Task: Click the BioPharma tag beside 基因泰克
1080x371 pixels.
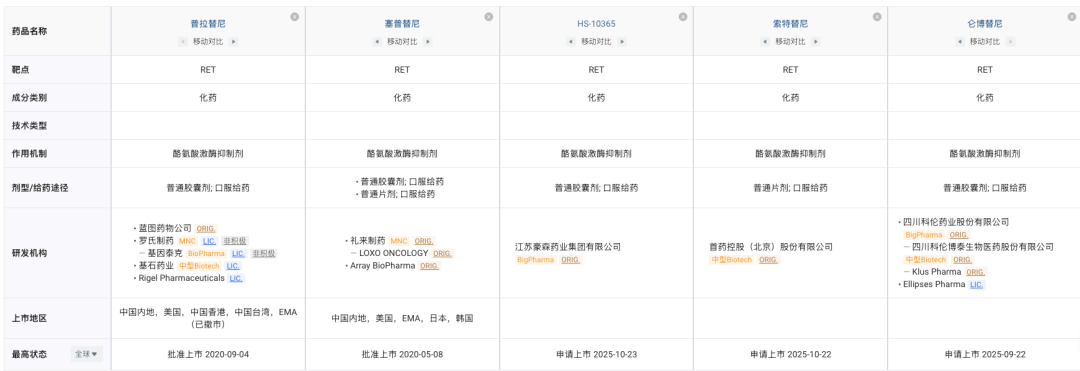Action: click(207, 253)
